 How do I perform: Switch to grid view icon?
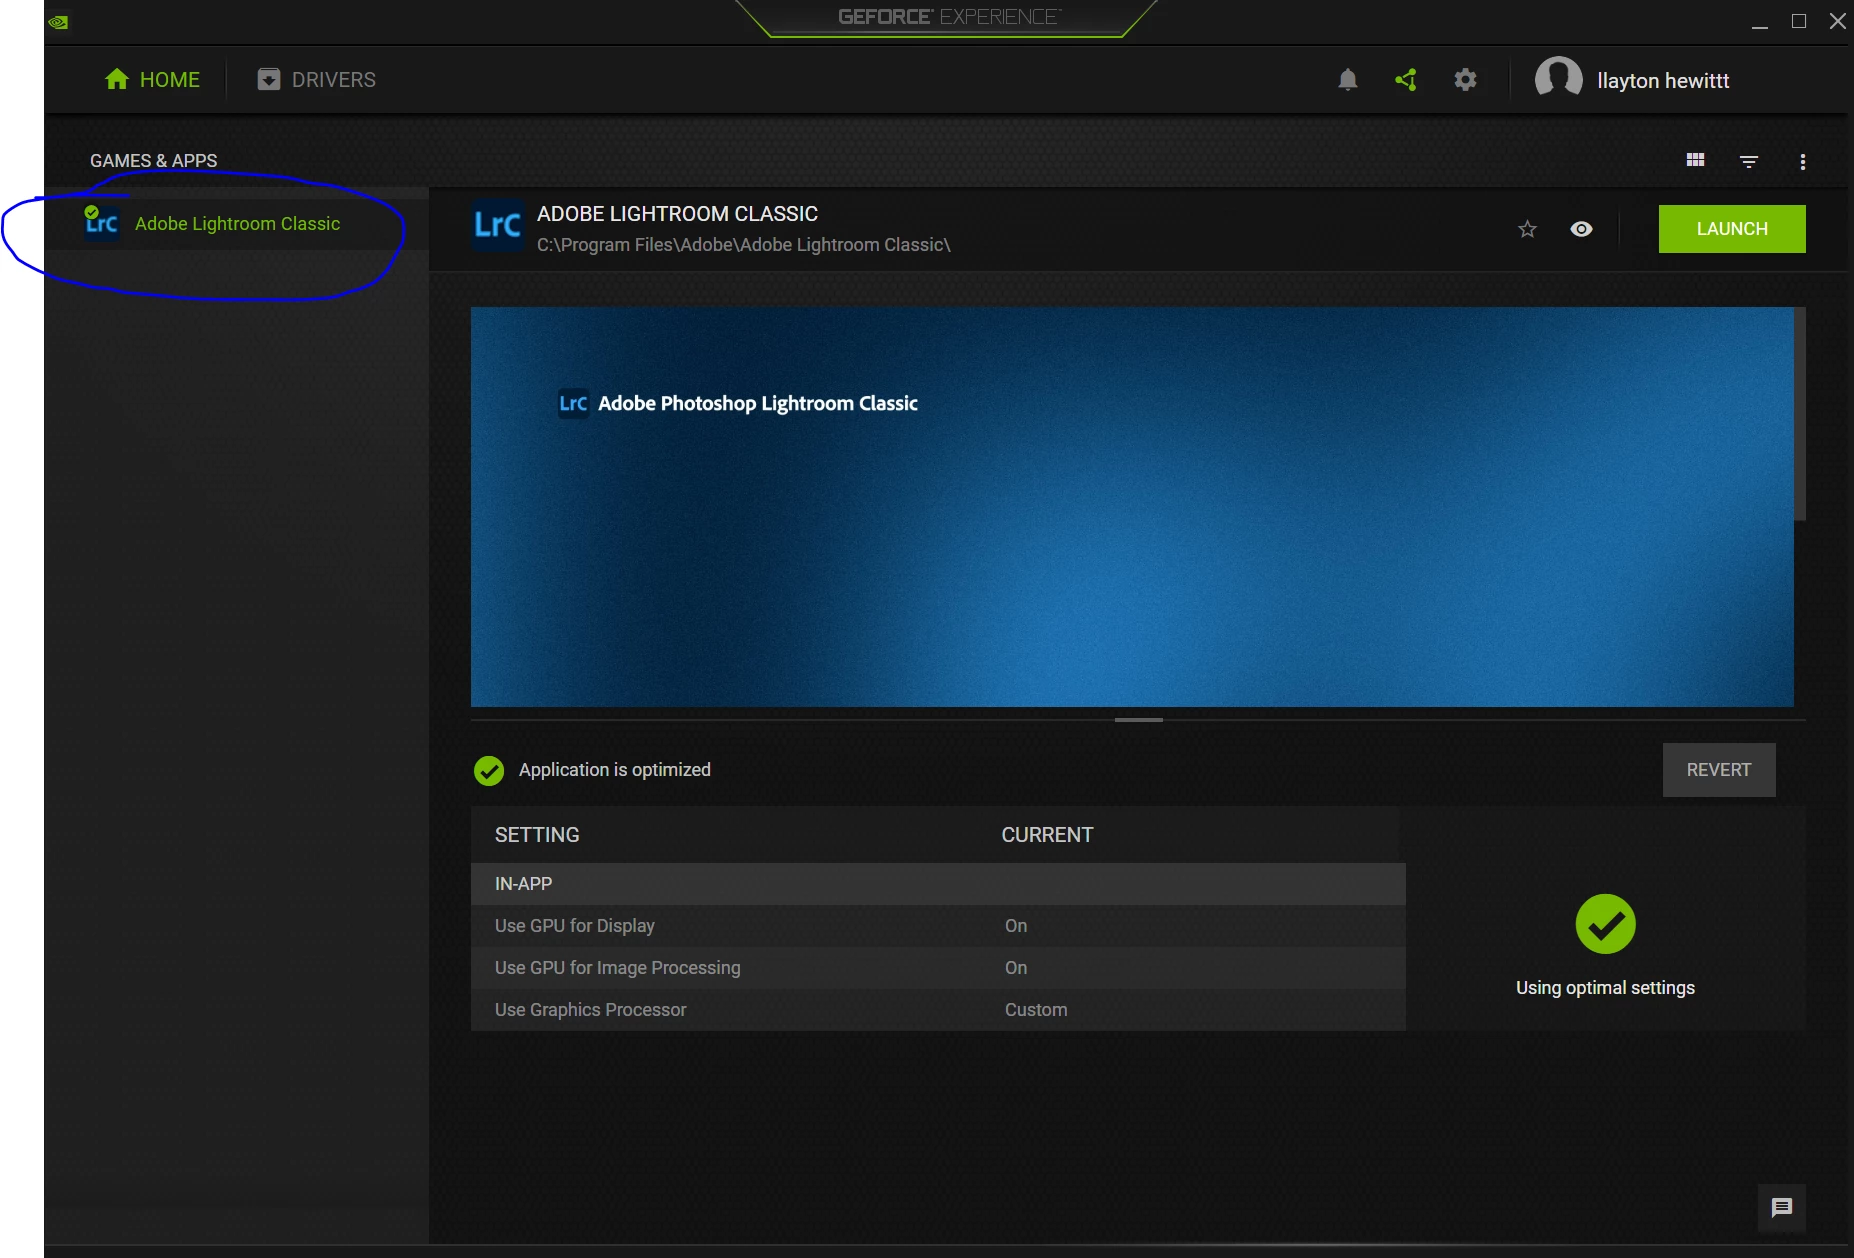(1695, 161)
